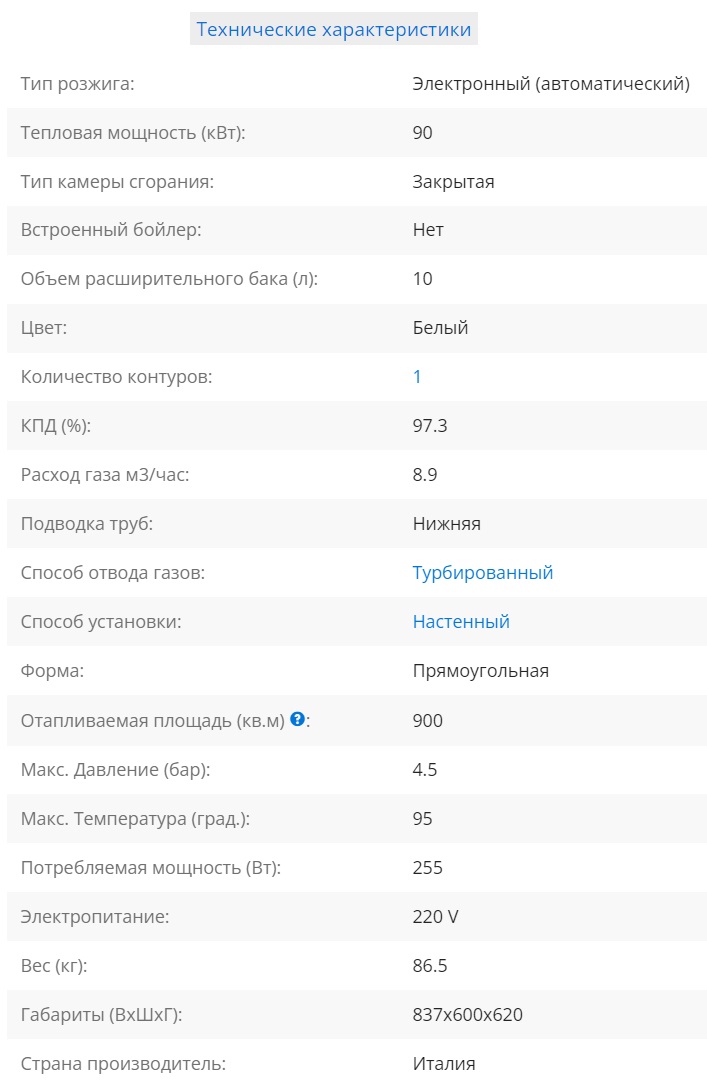This screenshot has height=1084, width=707.
Task: Click the Макс. Давление (бар) label
Action: (x=115, y=769)
